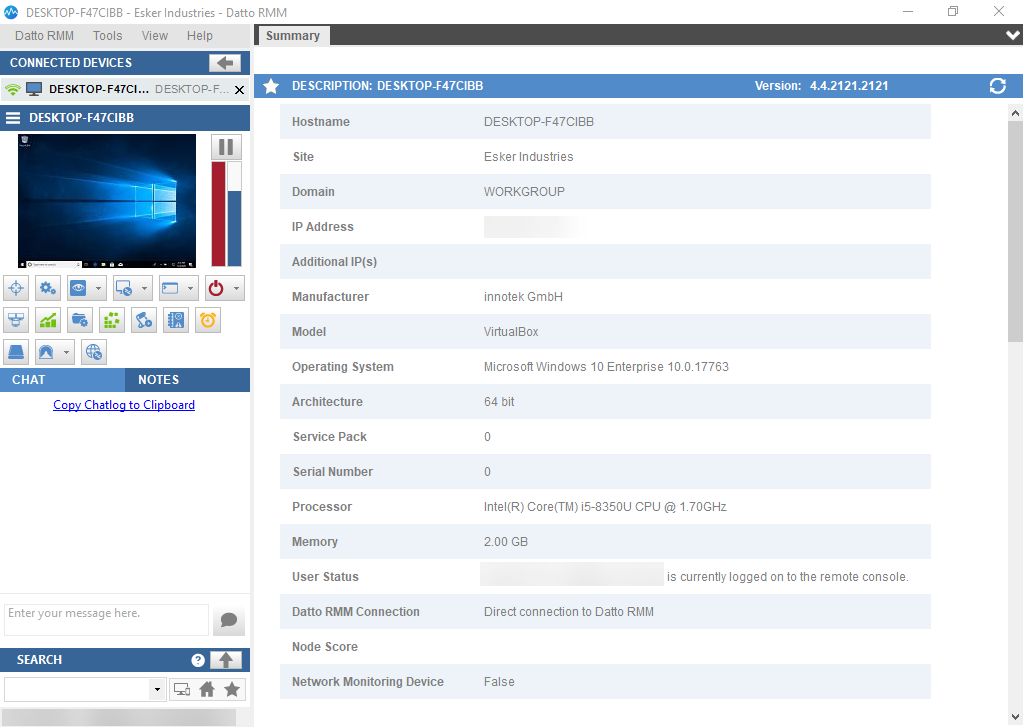Click the Microsoft Windows 10 Enterprise value
This screenshot has height=727, width=1023.
tap(606, 367)
